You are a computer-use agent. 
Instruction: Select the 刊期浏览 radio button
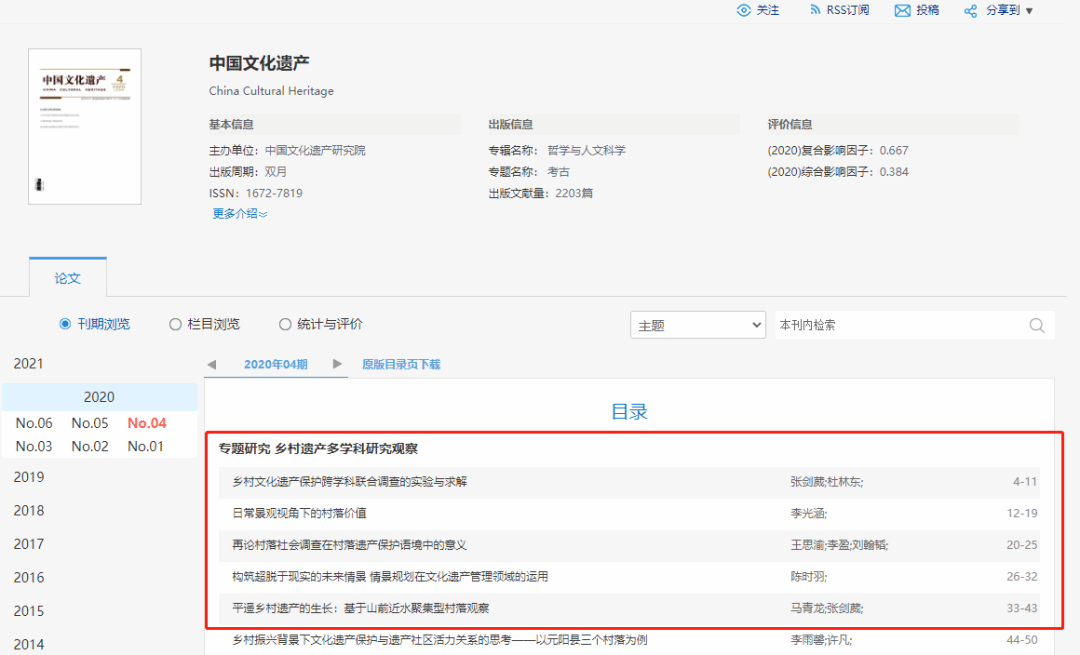[65, 324]
